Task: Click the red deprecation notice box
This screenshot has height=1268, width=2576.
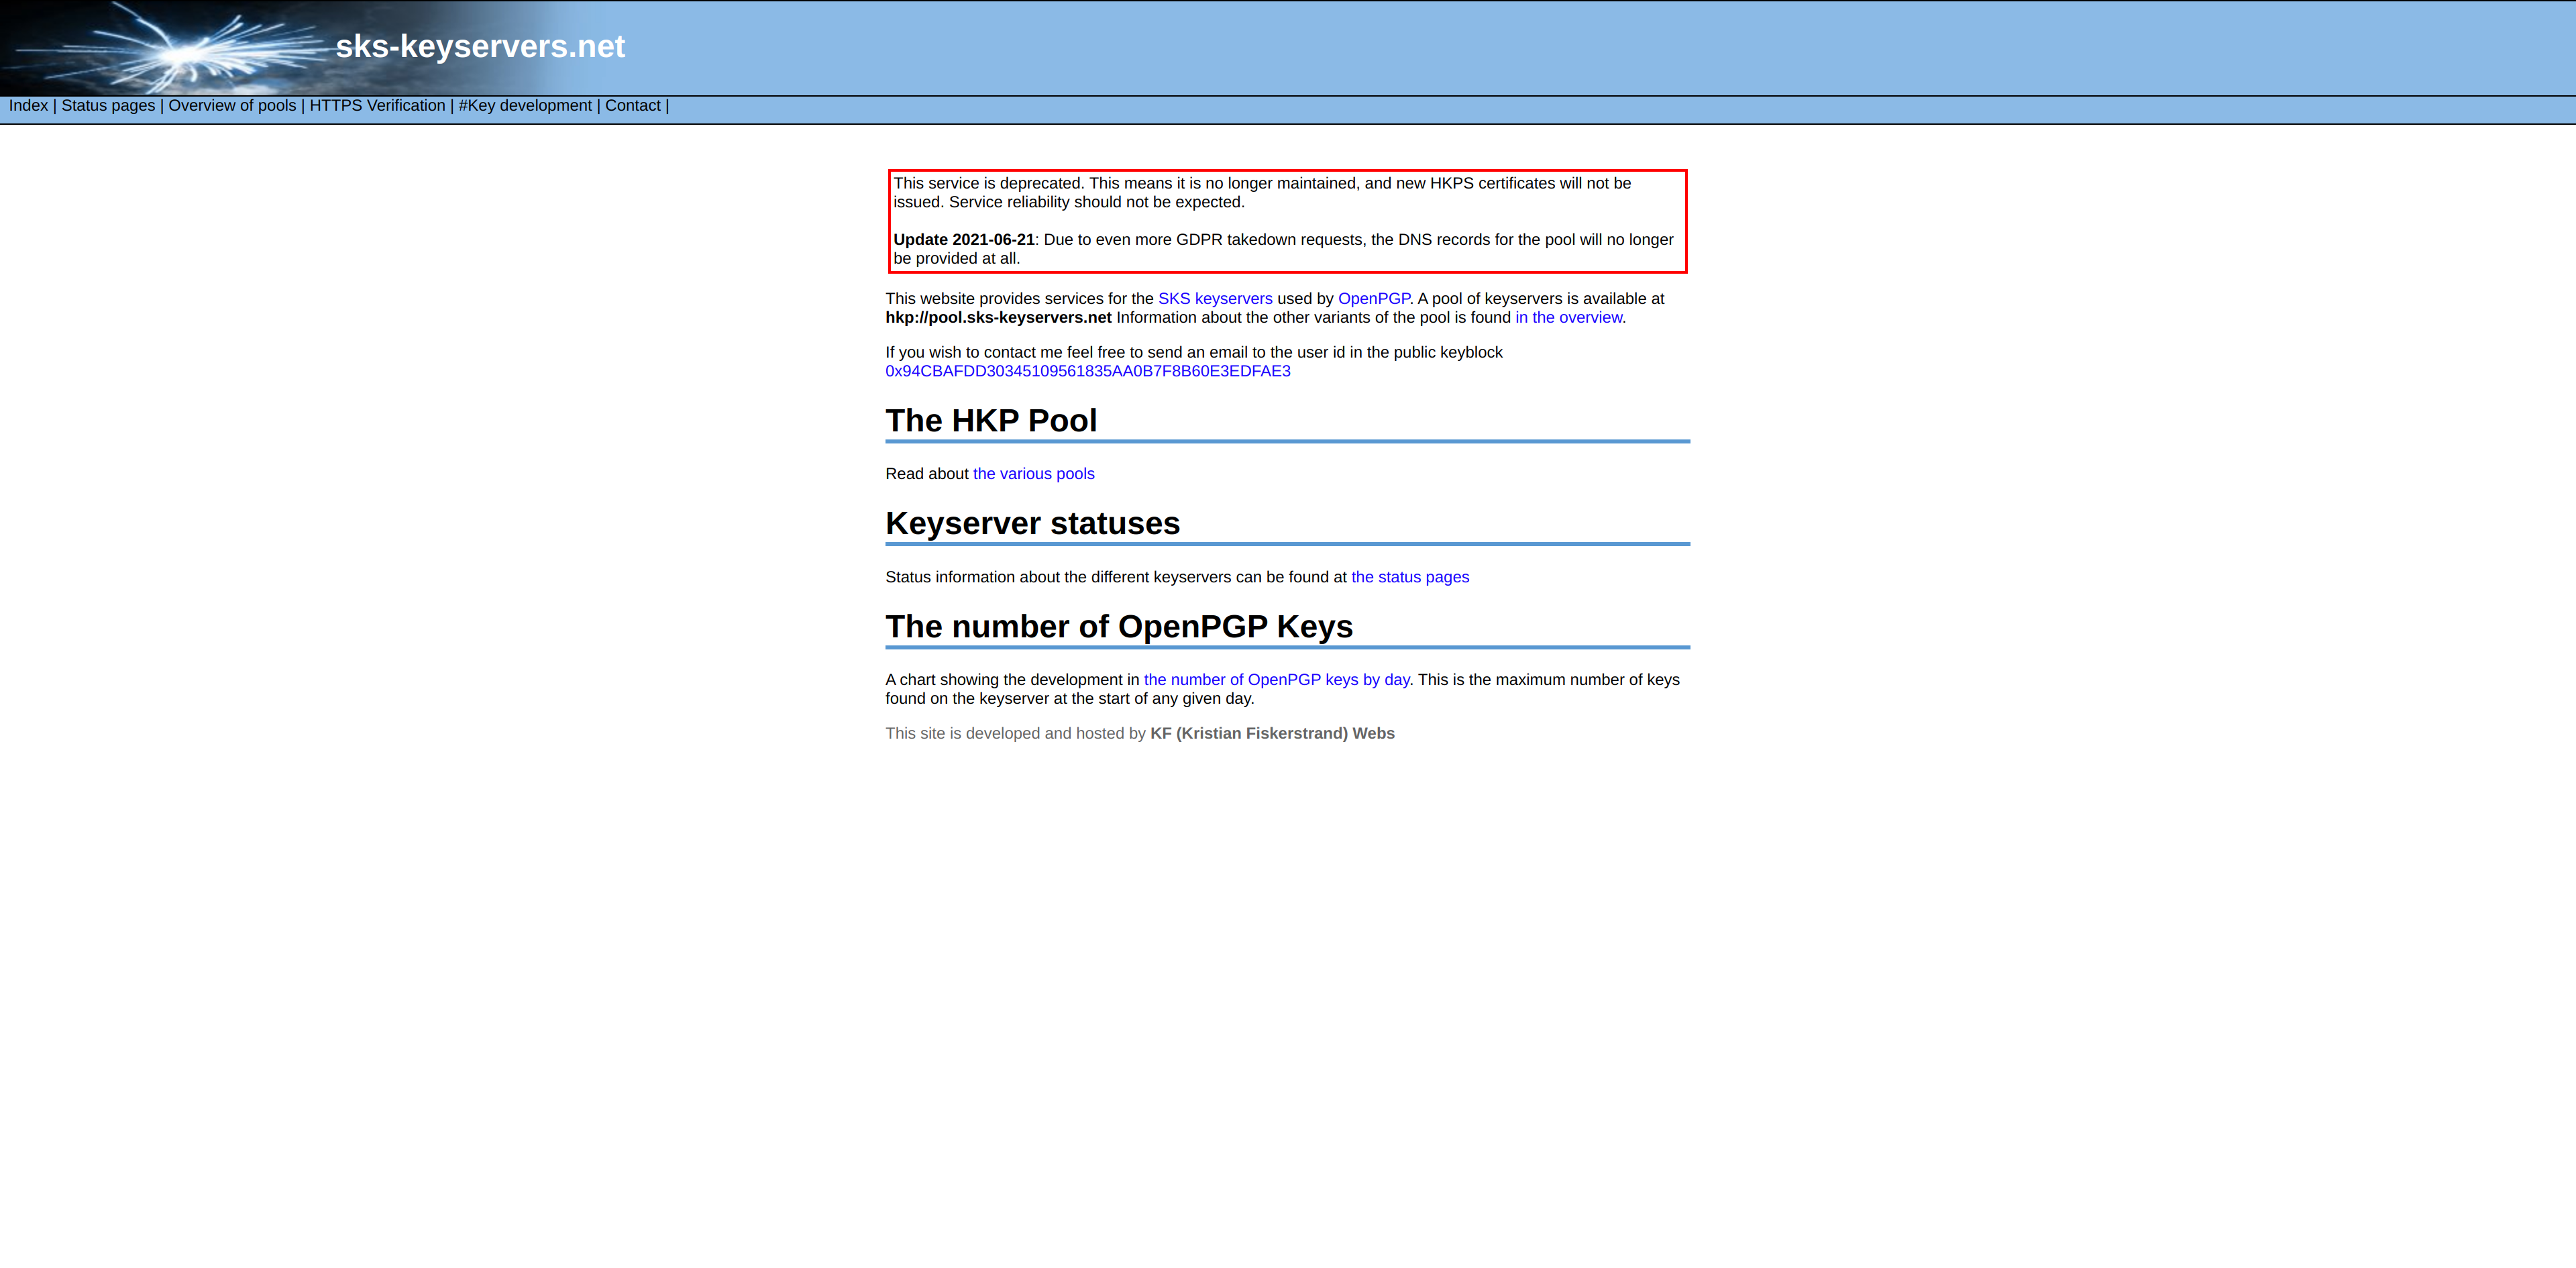Action: 1287,221
